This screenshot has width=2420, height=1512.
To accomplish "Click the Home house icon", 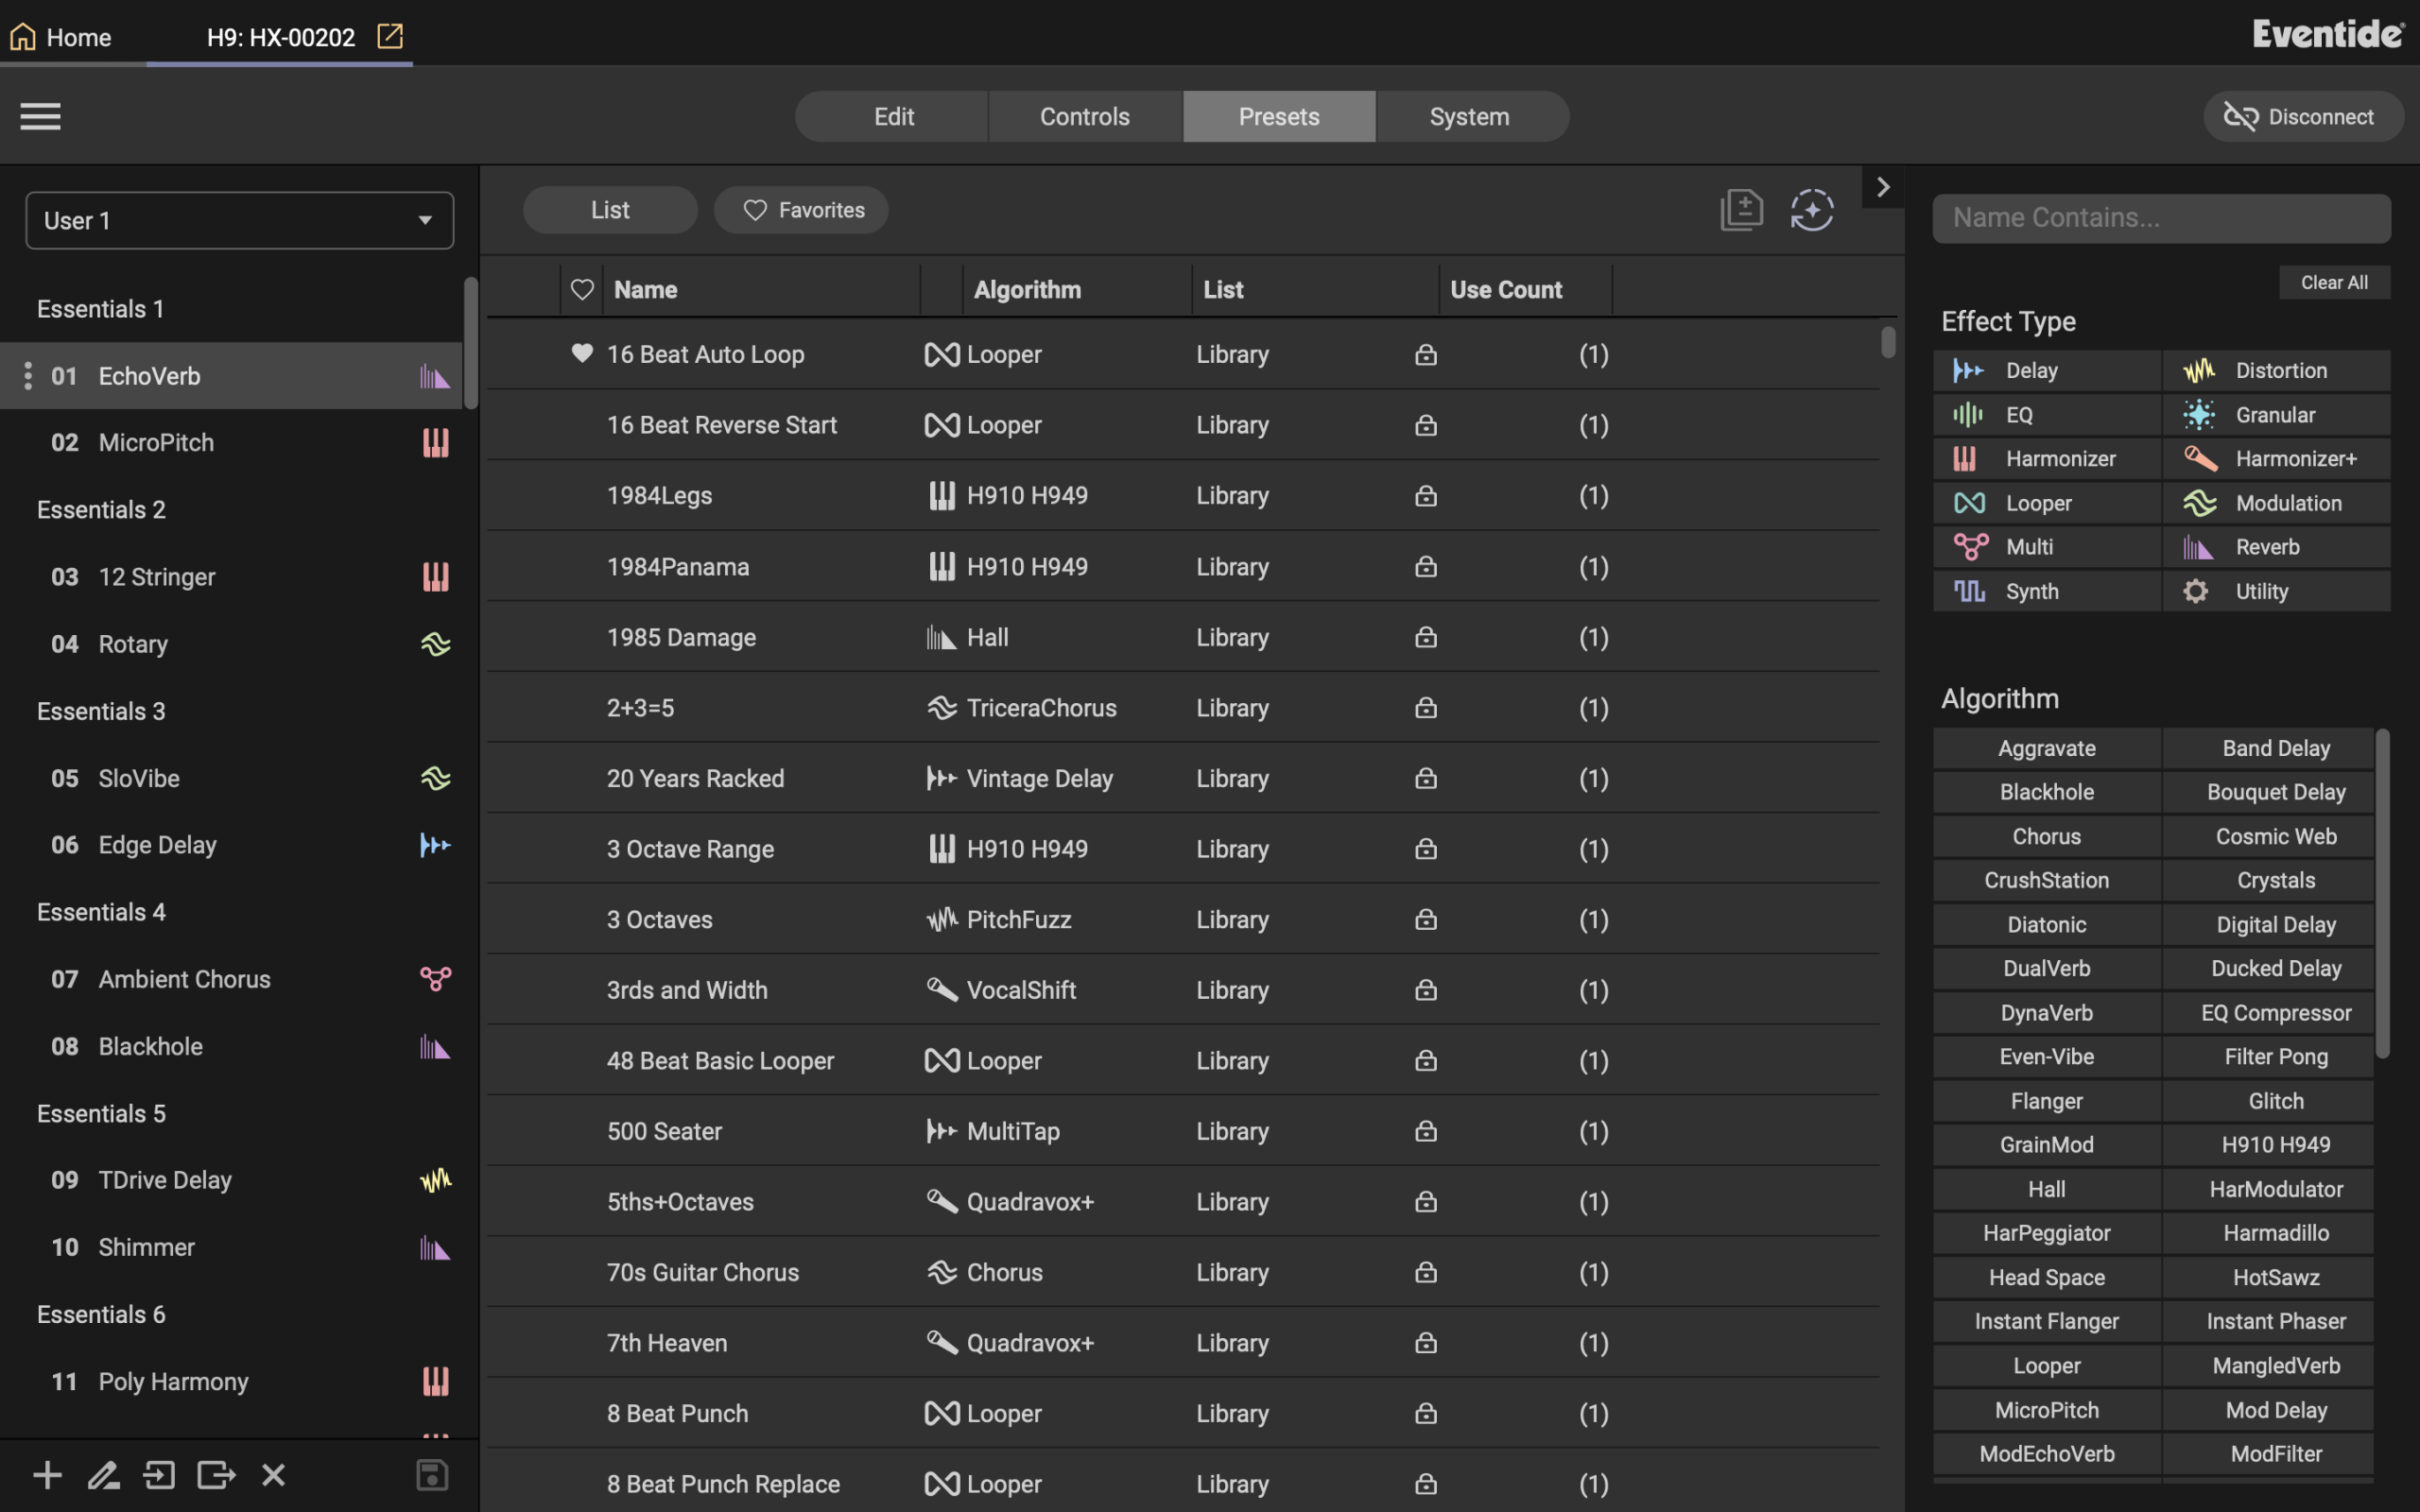I will tap(23, 37).
